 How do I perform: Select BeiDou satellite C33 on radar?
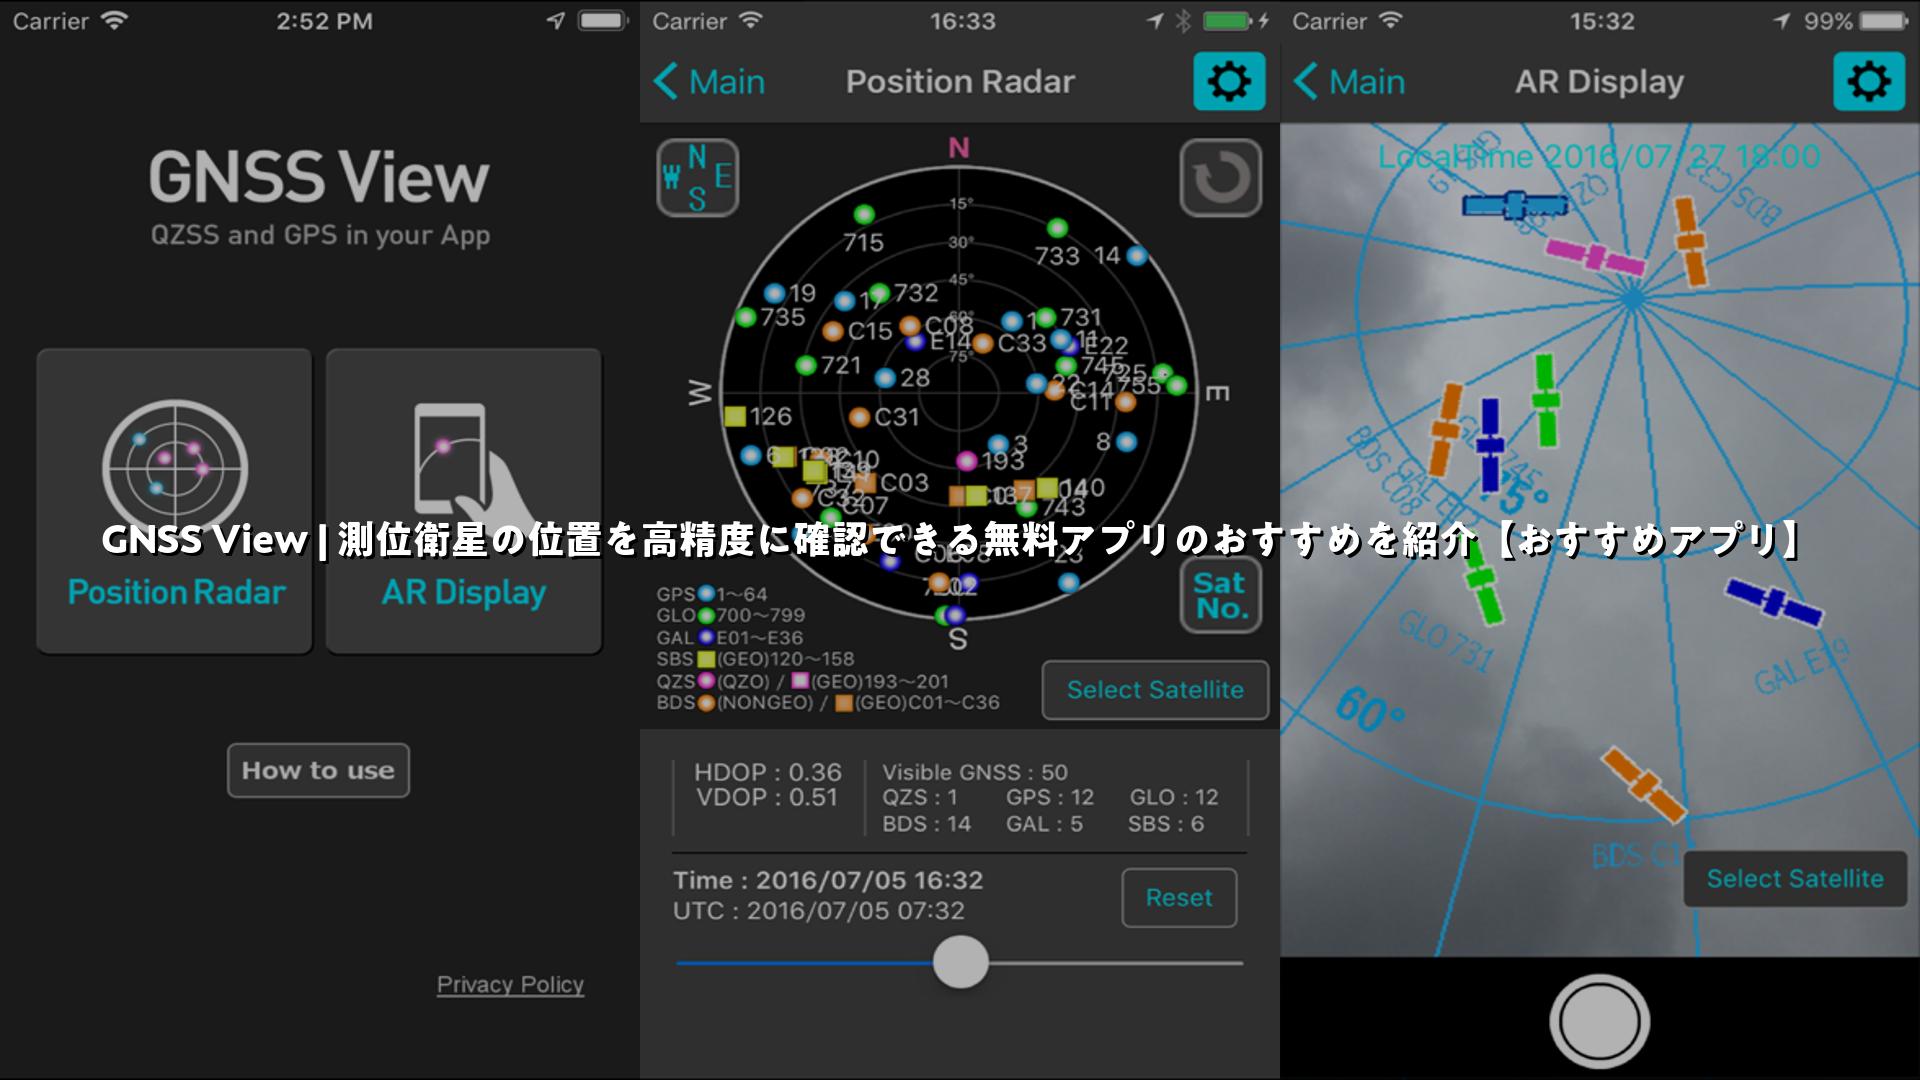coord(983,344)
